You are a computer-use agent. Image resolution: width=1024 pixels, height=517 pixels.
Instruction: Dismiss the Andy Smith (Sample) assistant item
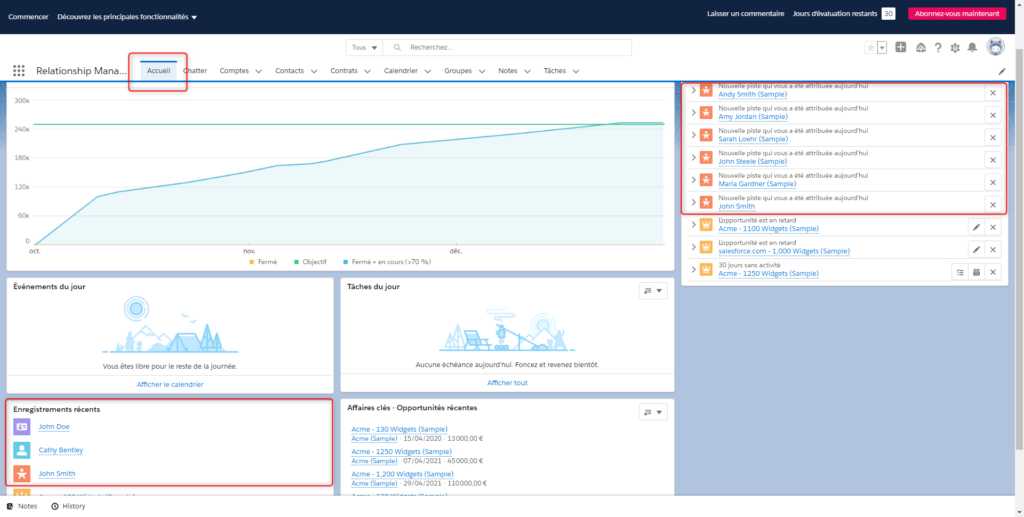(993, 93)
